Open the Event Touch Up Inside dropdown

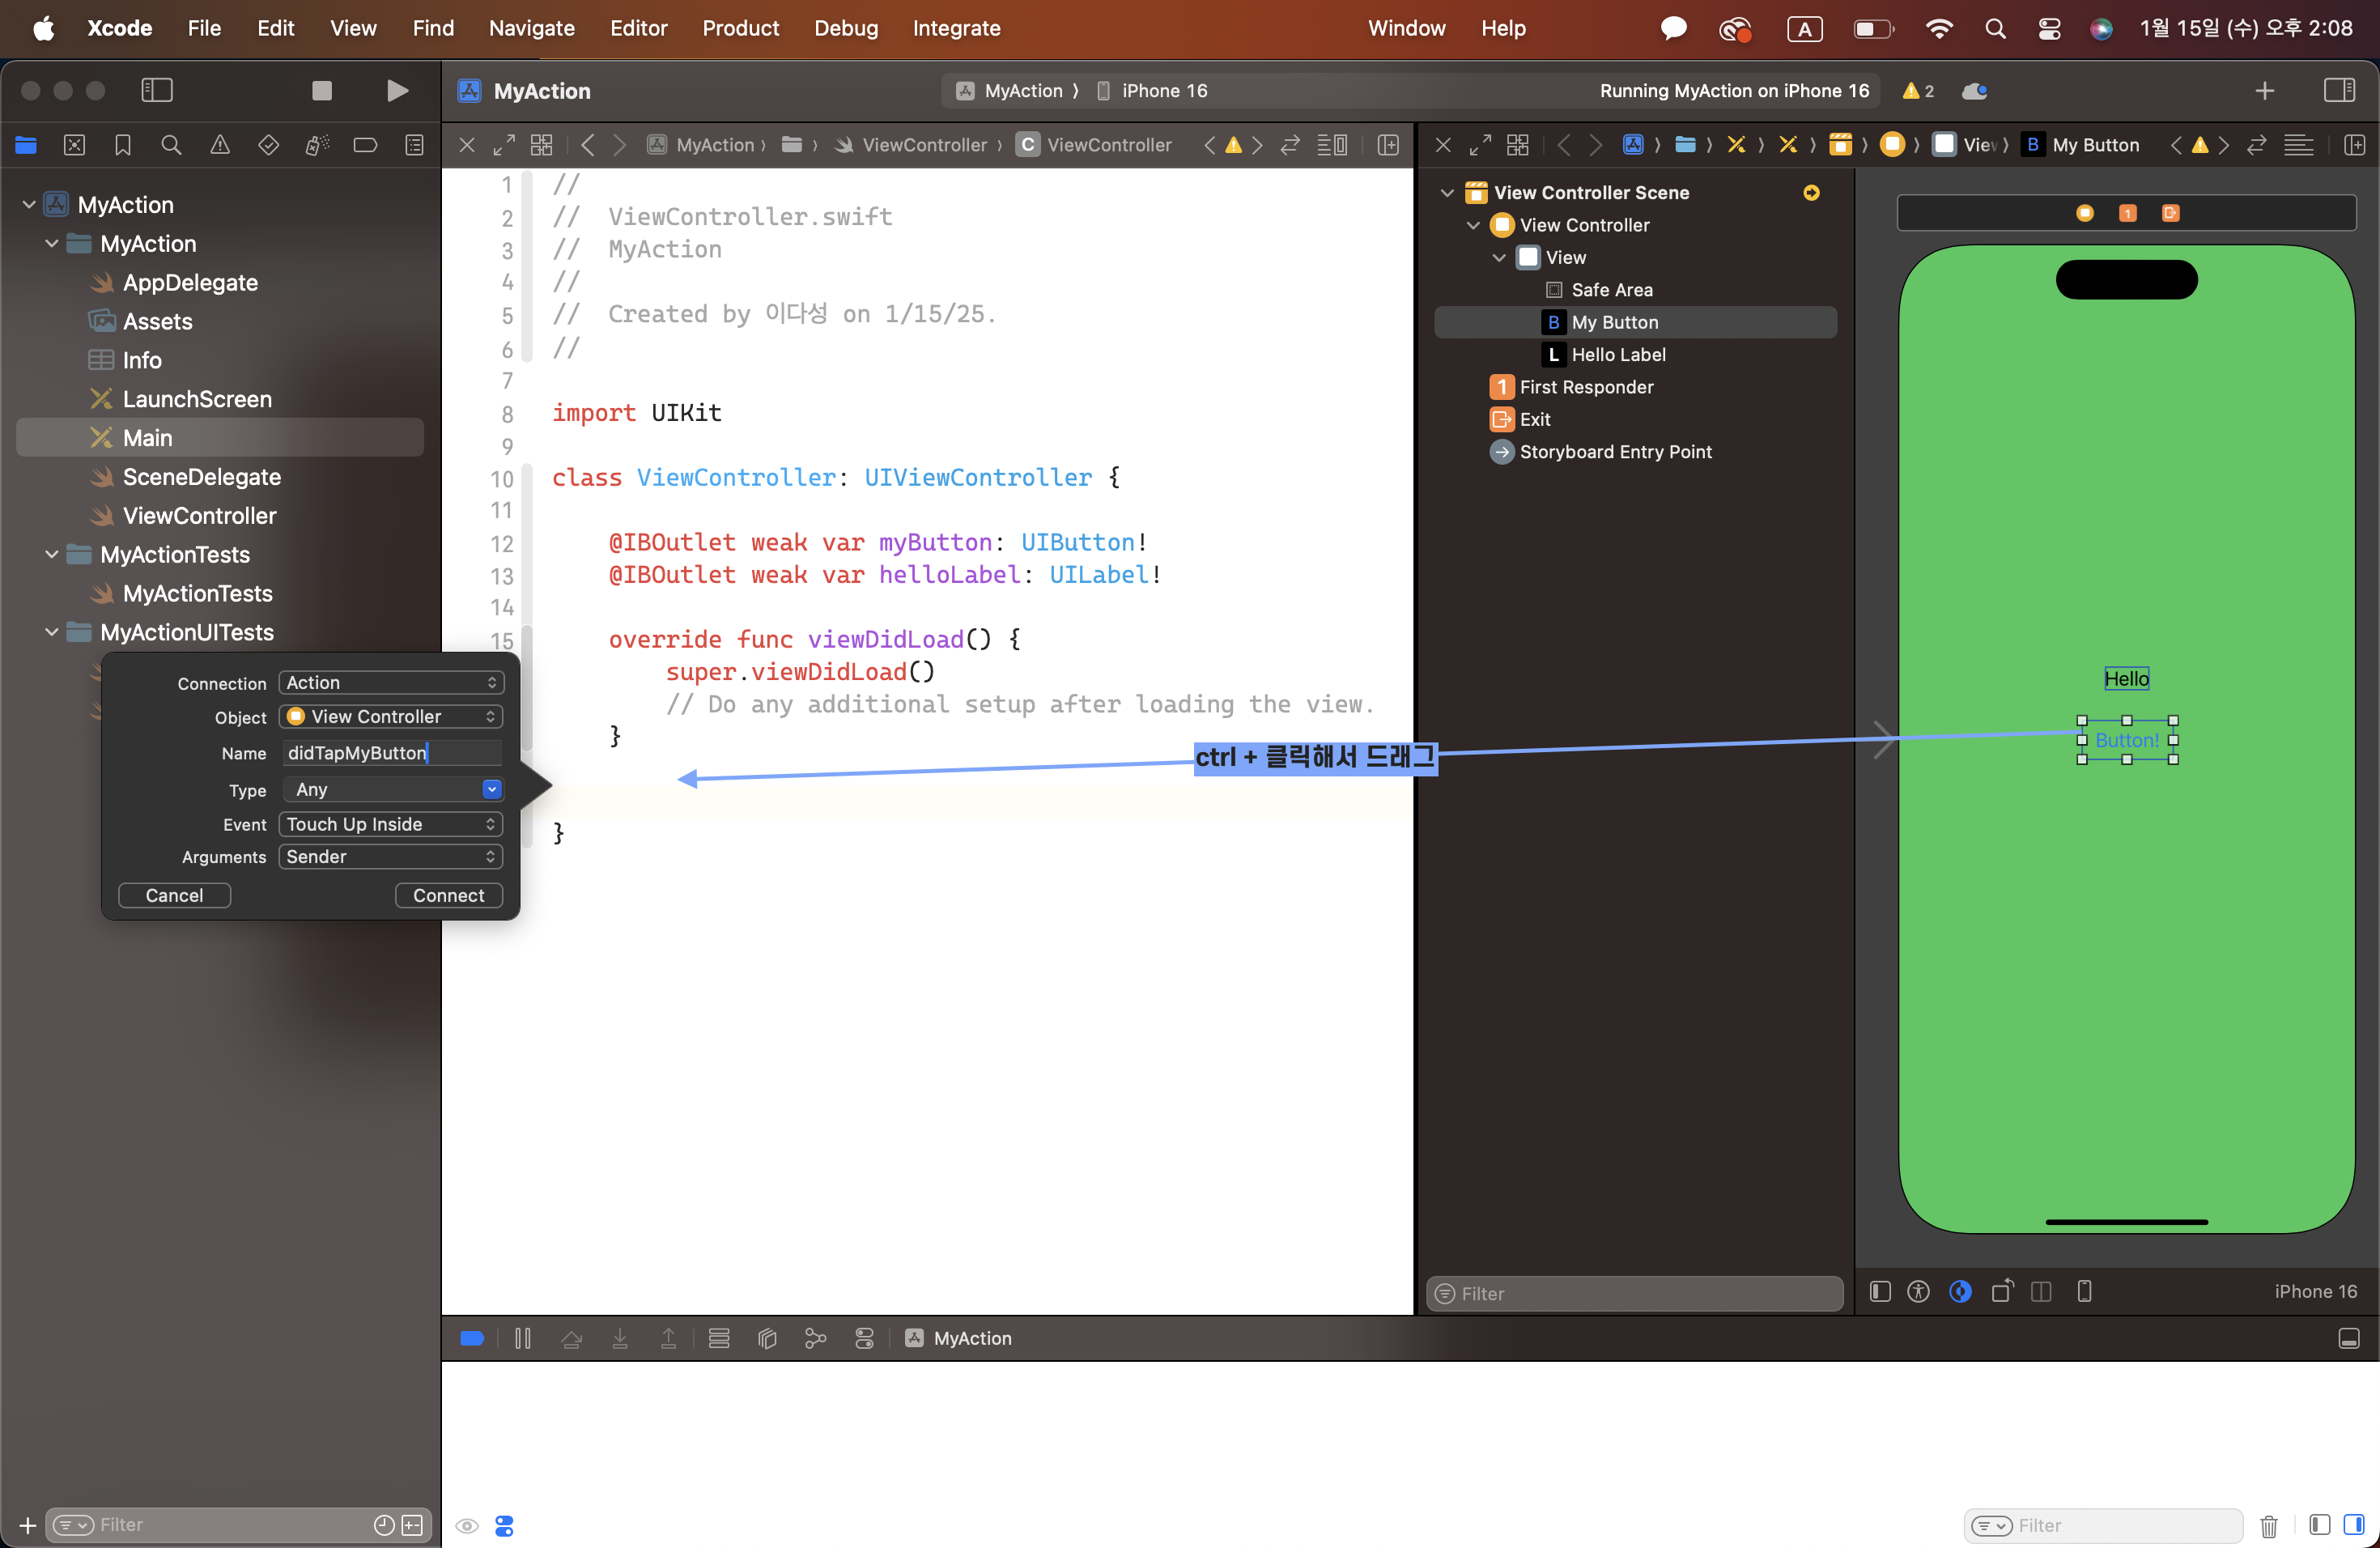point(391,825)
